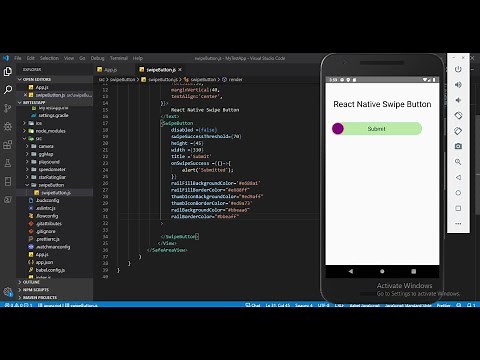Image resolution: width=480 pixels, height=360 pixels.
Task: Open the Edit menu
Action: (x=31, y=58)
